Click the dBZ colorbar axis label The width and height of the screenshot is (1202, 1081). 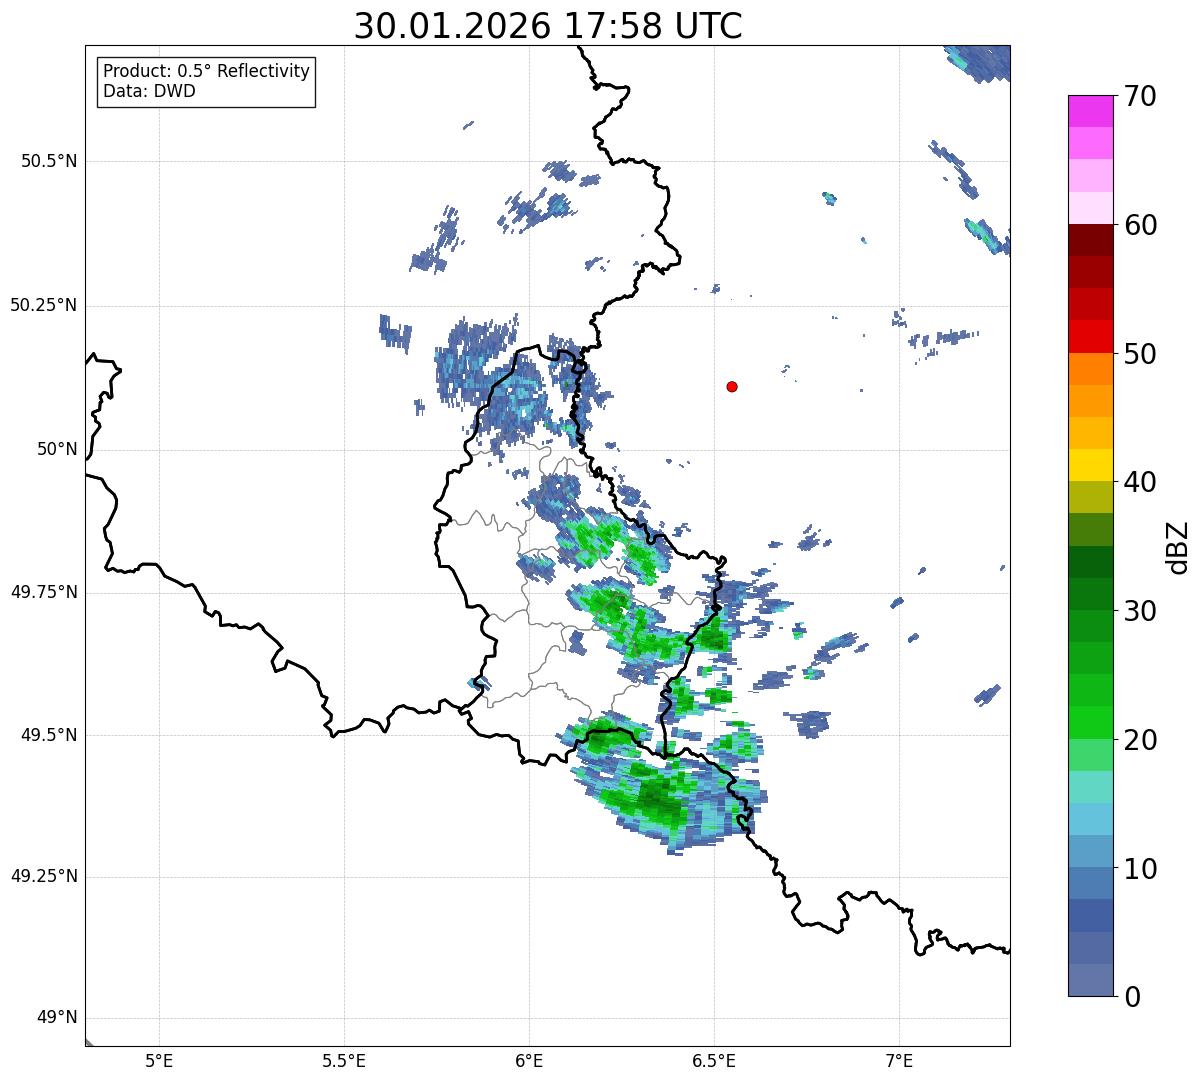(x=1178, y=547)
